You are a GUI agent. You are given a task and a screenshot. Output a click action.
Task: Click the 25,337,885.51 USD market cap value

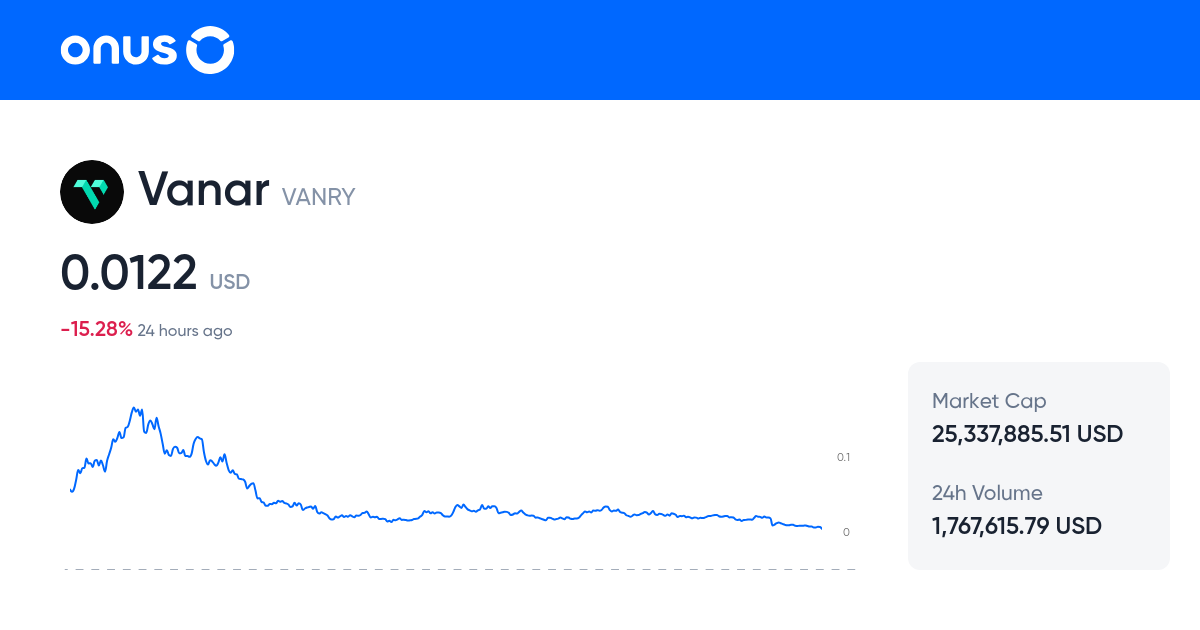click(1027, 434)
